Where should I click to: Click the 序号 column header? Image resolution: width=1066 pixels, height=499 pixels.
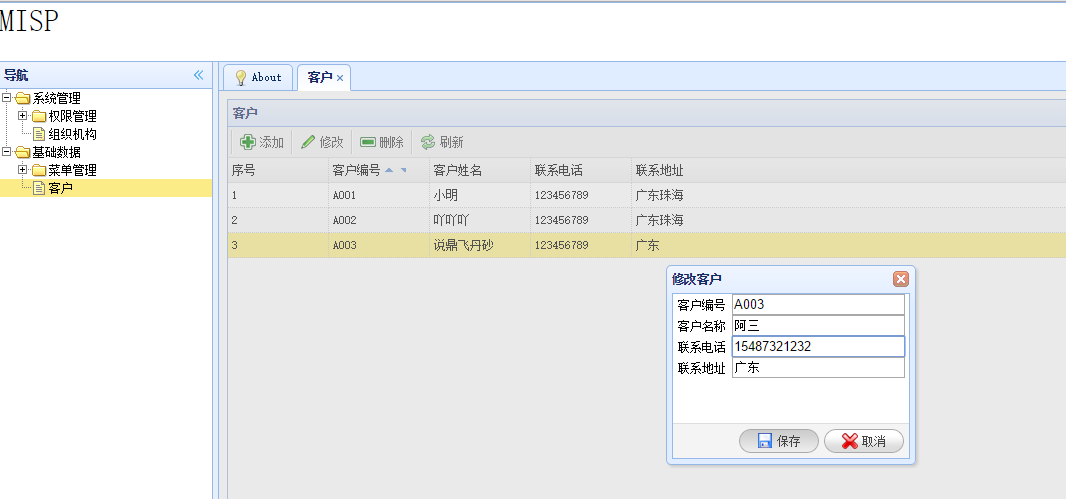(x=278, y=170)
